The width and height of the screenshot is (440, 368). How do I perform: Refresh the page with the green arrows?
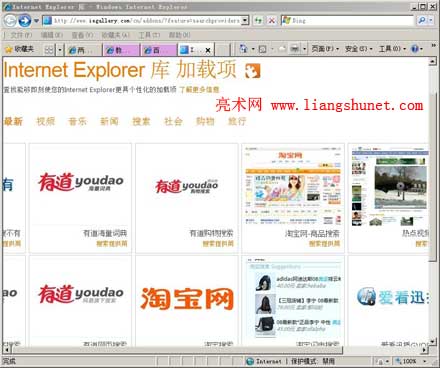tap(258, 21)
